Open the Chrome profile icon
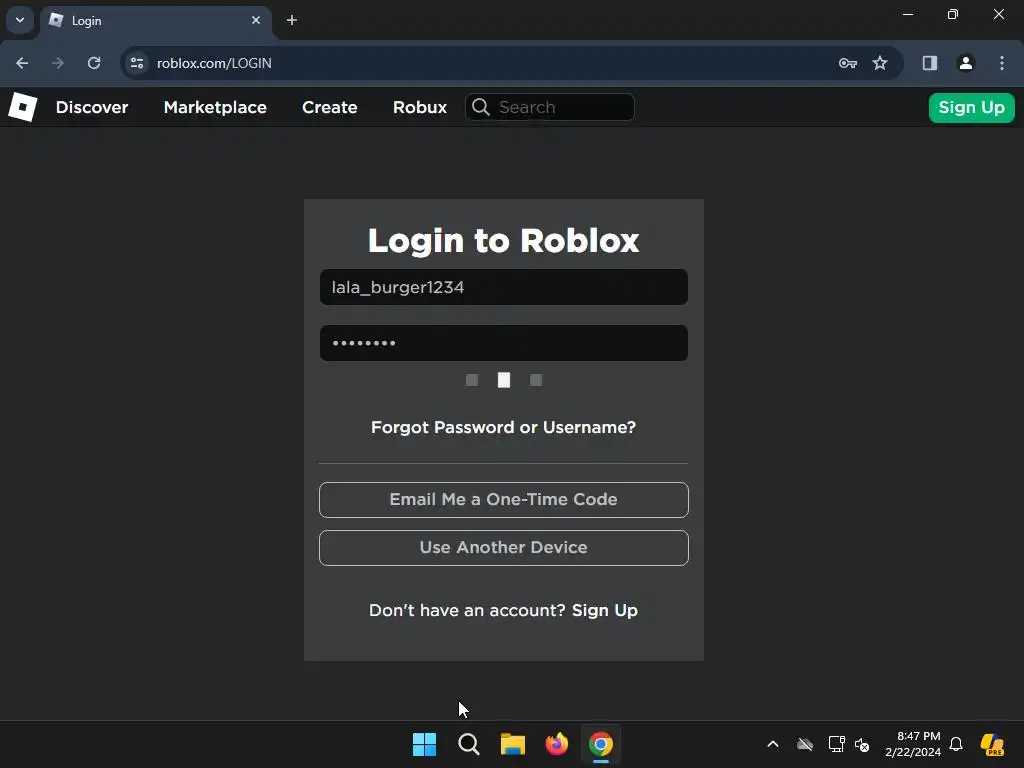This screenshot has width=1024, height=768. (966, 63)
